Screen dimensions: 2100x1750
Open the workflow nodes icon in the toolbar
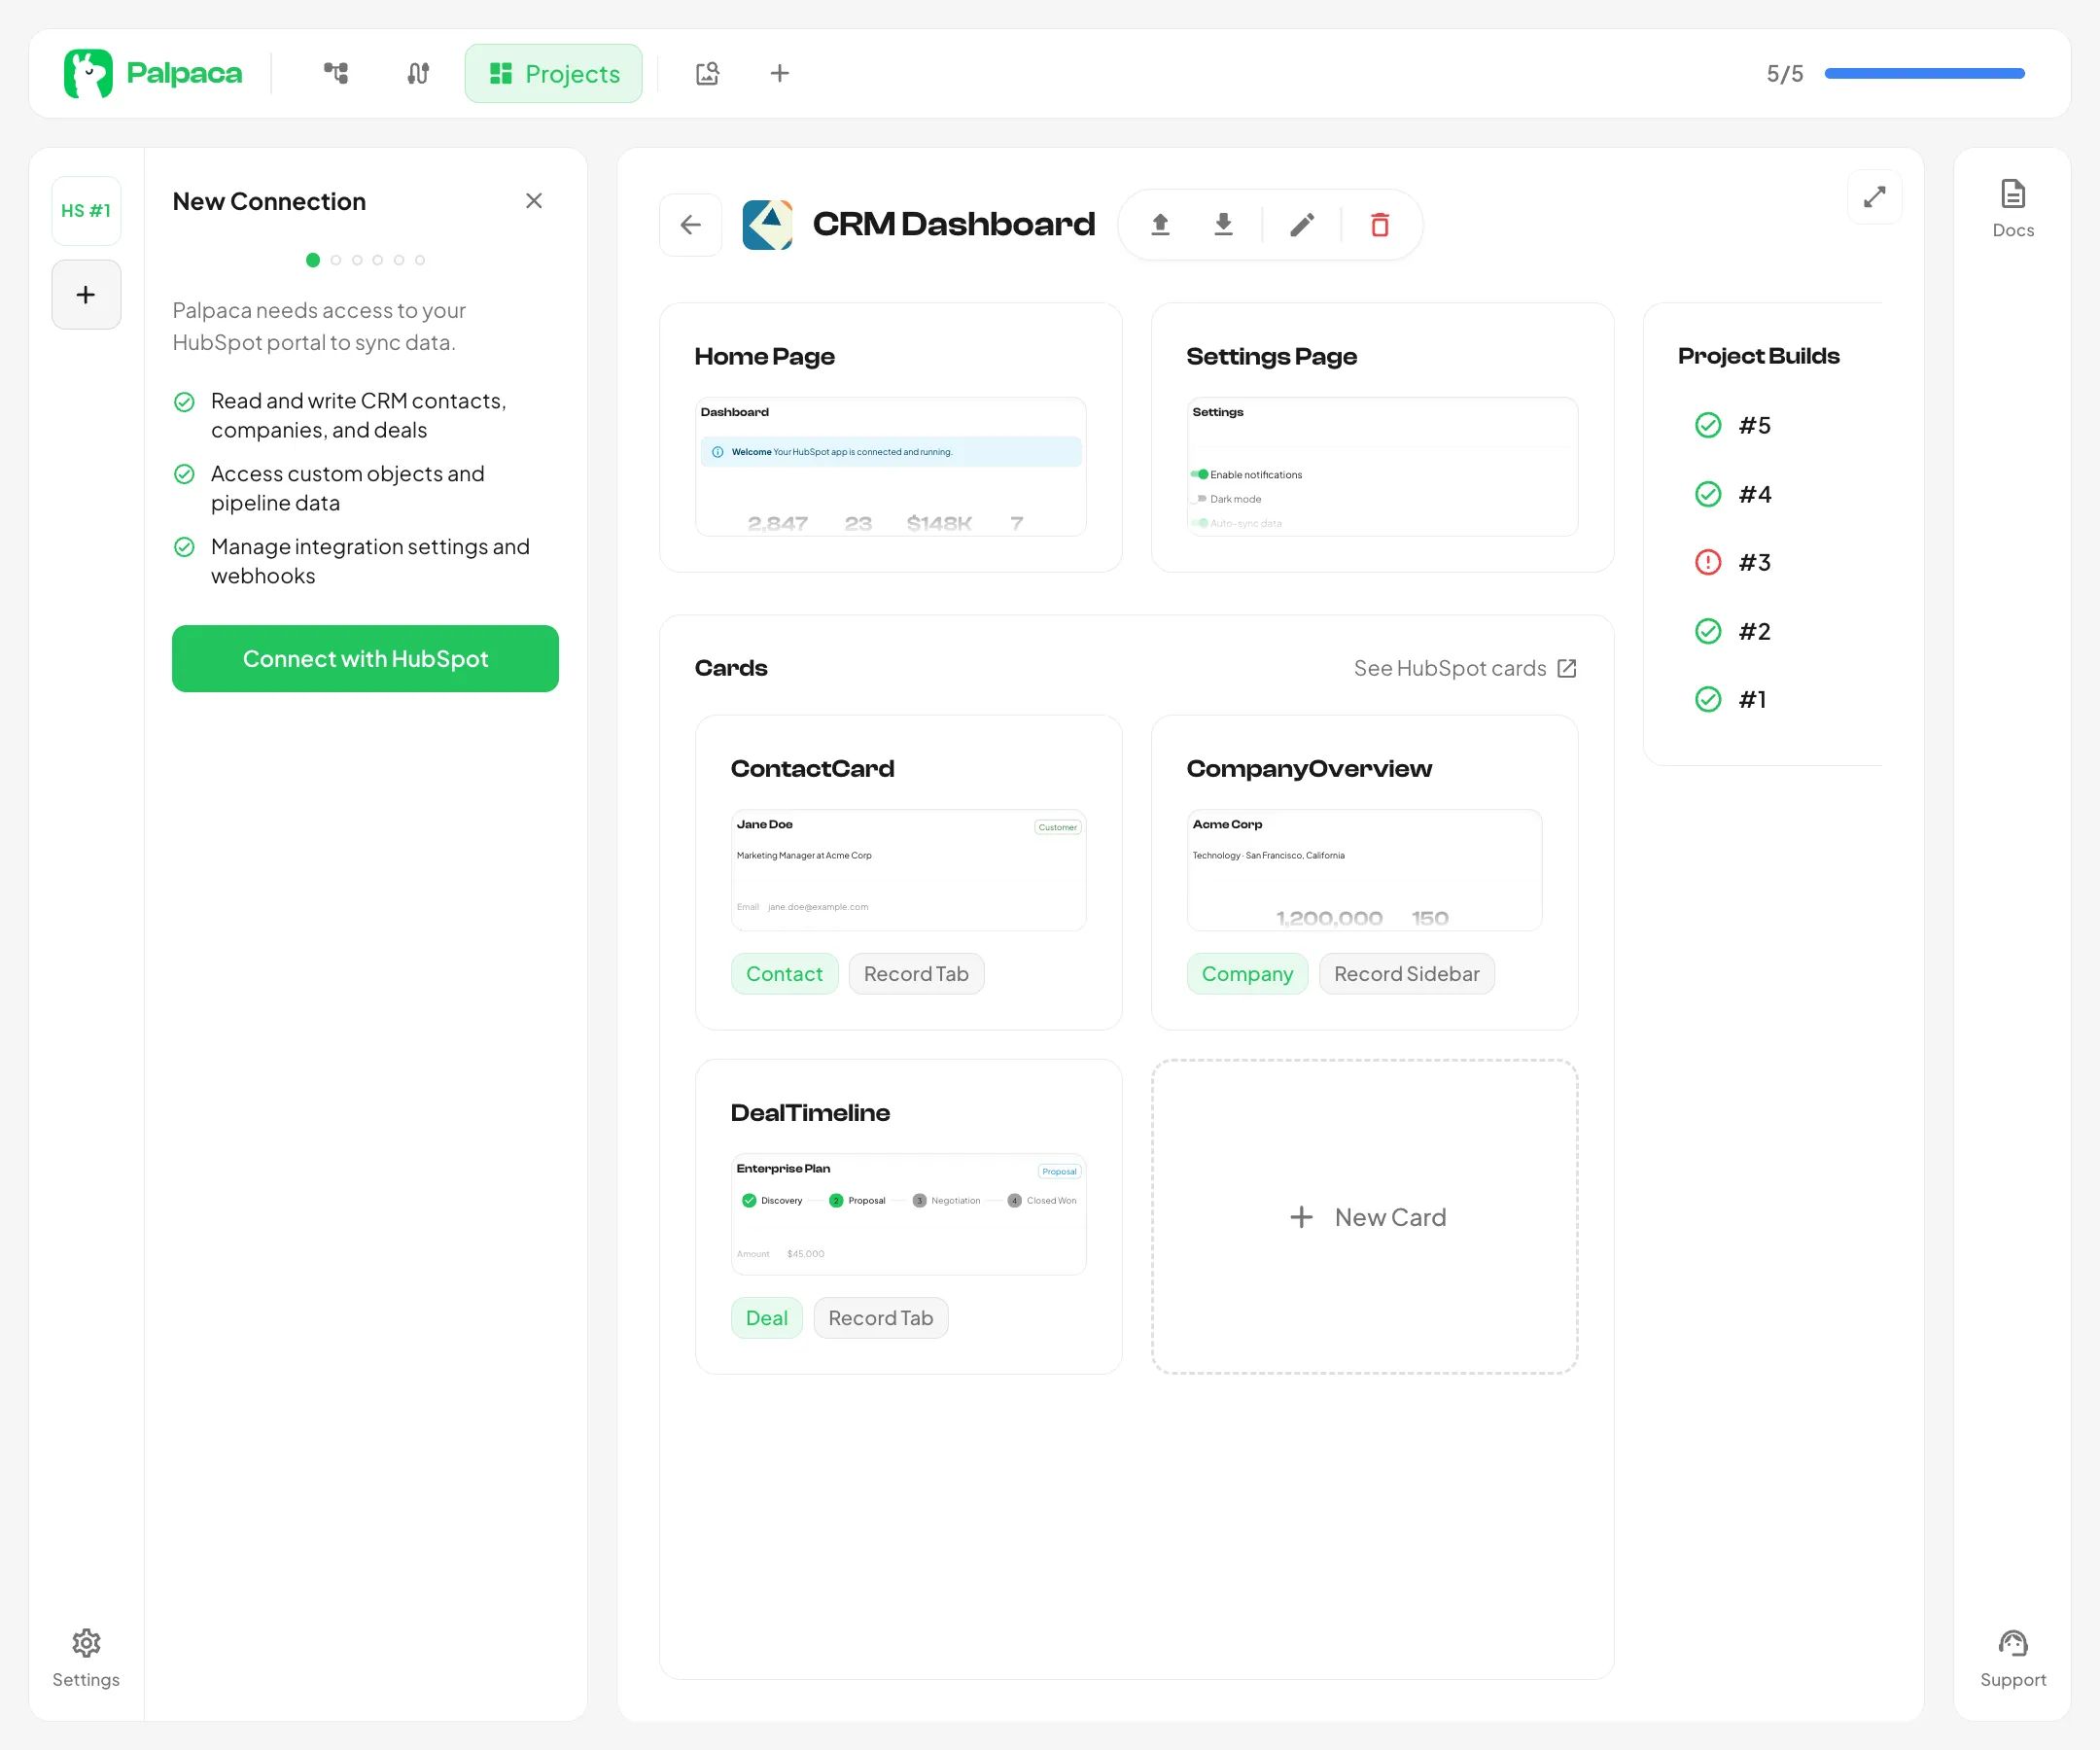pyautogui.click(x=336, y=73)
